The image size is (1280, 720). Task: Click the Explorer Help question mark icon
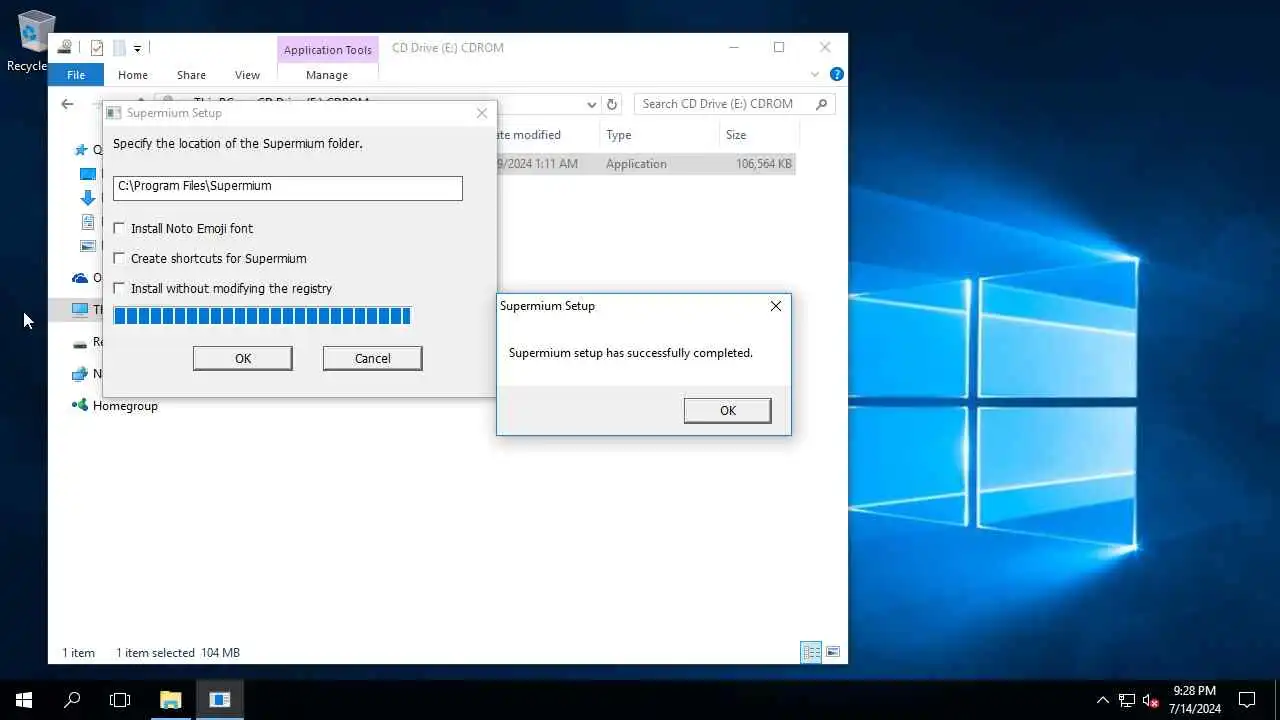pos(837,74)
